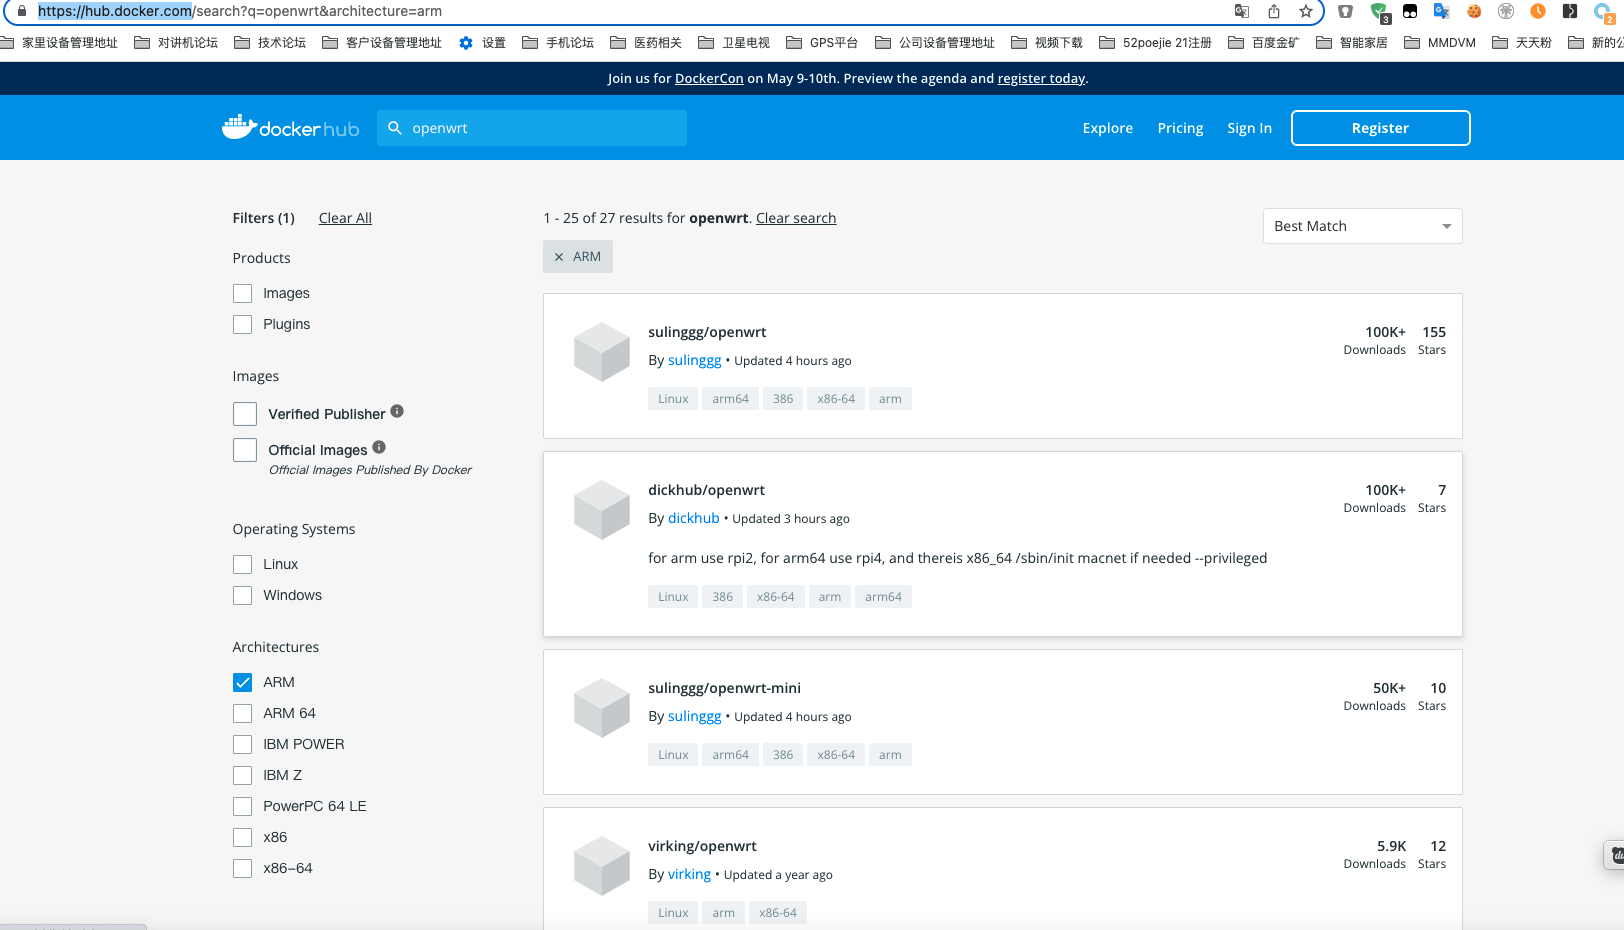Open the 对讲机论坛 bookmark folder
Viewport: 1624px width, 930px height.
[176, 43]
